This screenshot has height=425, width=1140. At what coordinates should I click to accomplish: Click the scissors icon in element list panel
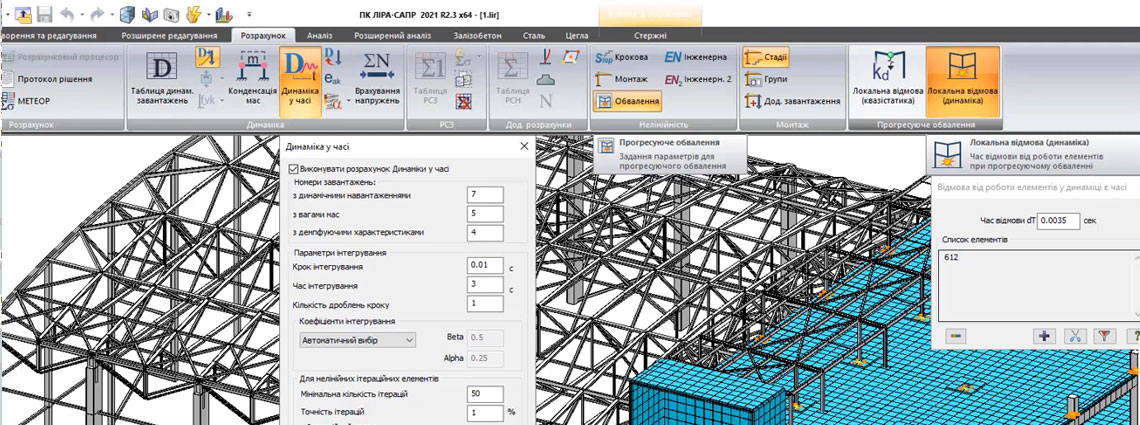pyautogui.click(x=1075, y=336)
